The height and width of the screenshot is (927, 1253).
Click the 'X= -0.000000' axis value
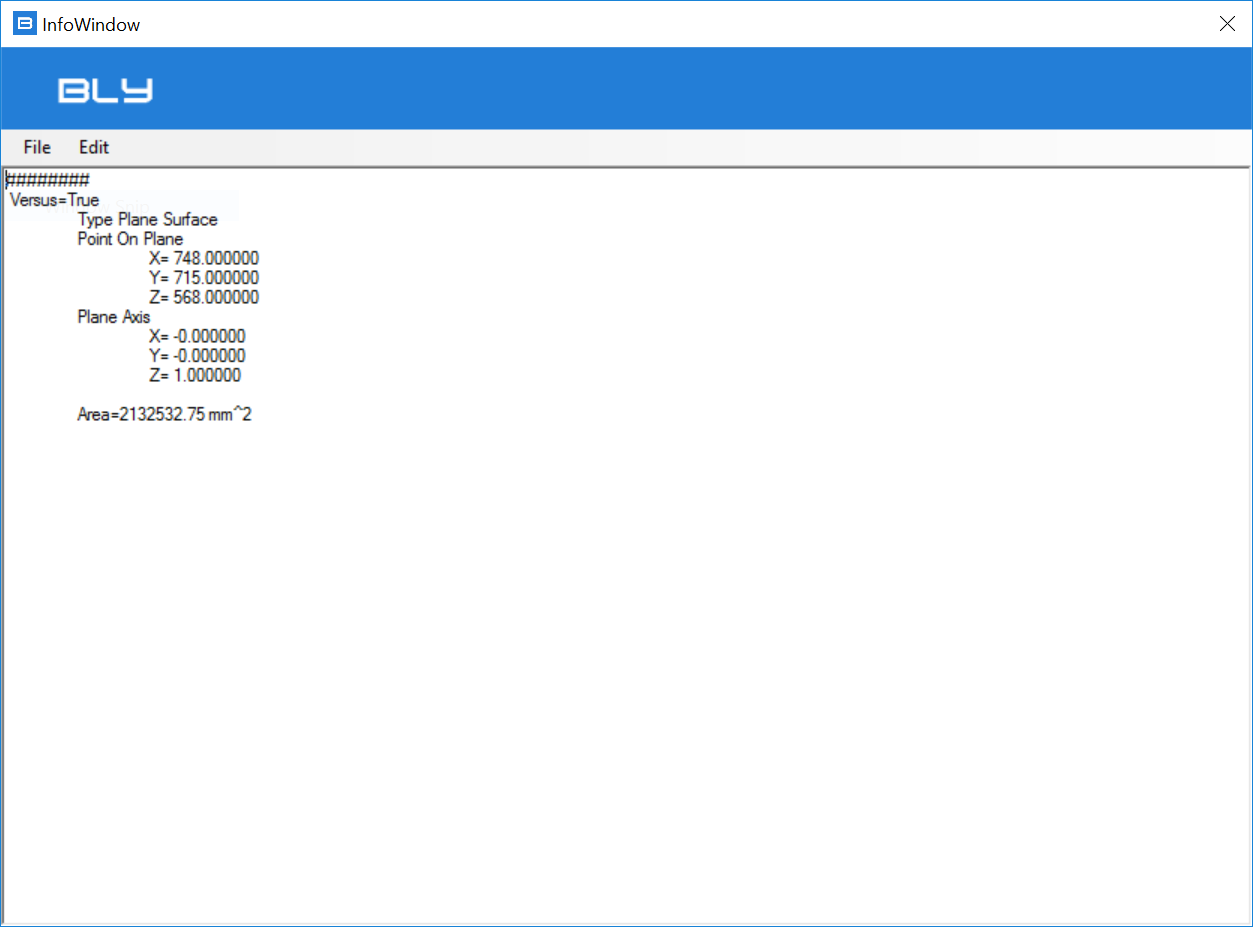tap(197, 336)
